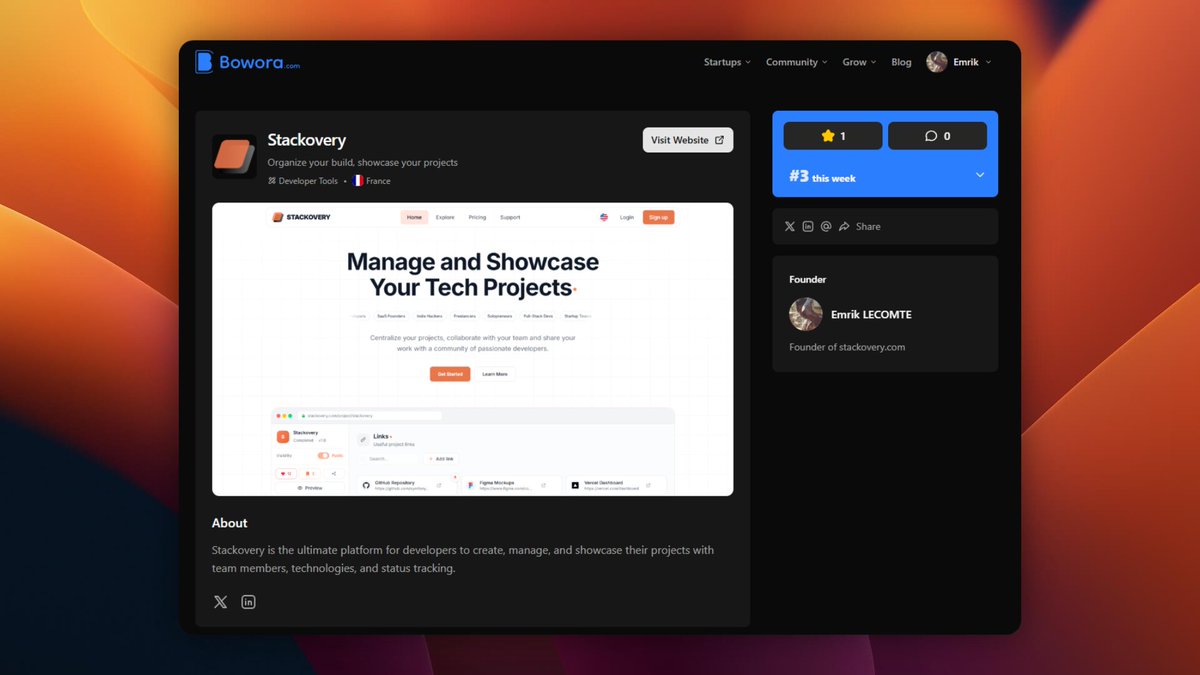Open the X profile icon under About
Image resolution: width=1200 pixels, height=675 pixels.
(221, 602)
